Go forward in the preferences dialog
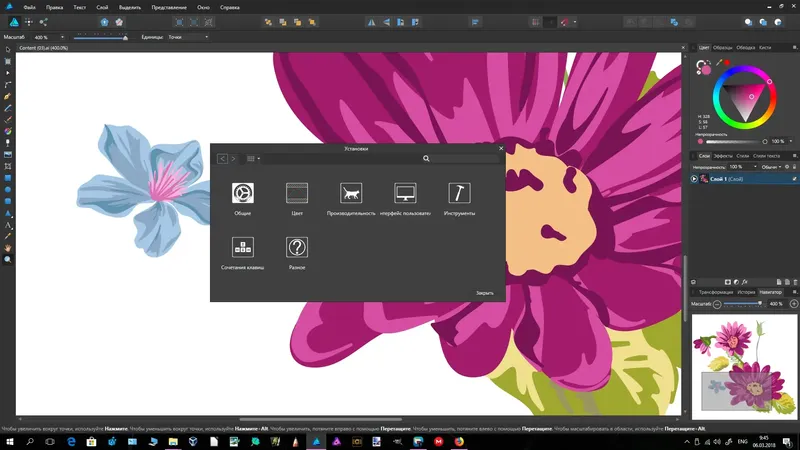This screenshot has width=800, height=450. [x=233, y=159]
